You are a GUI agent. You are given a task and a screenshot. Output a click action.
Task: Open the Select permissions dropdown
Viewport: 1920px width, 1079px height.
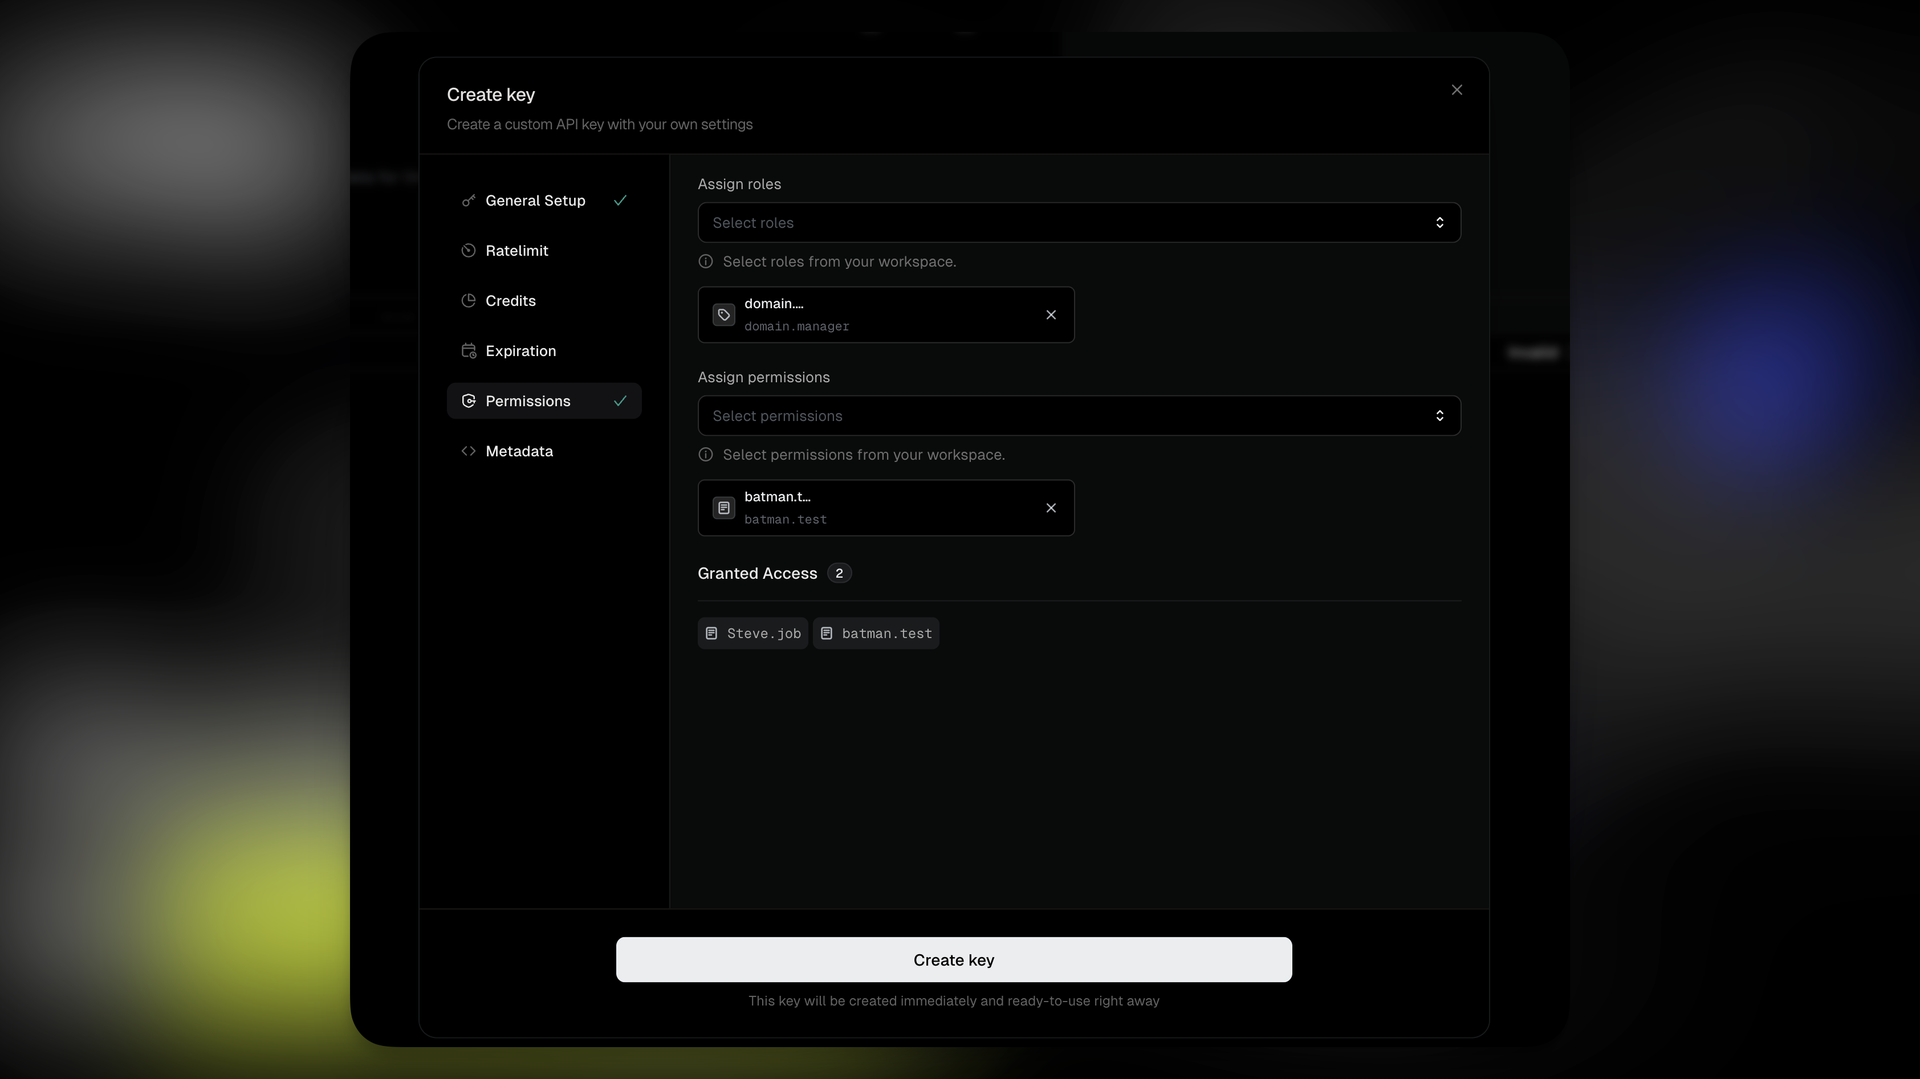(x=1079, y=415)
